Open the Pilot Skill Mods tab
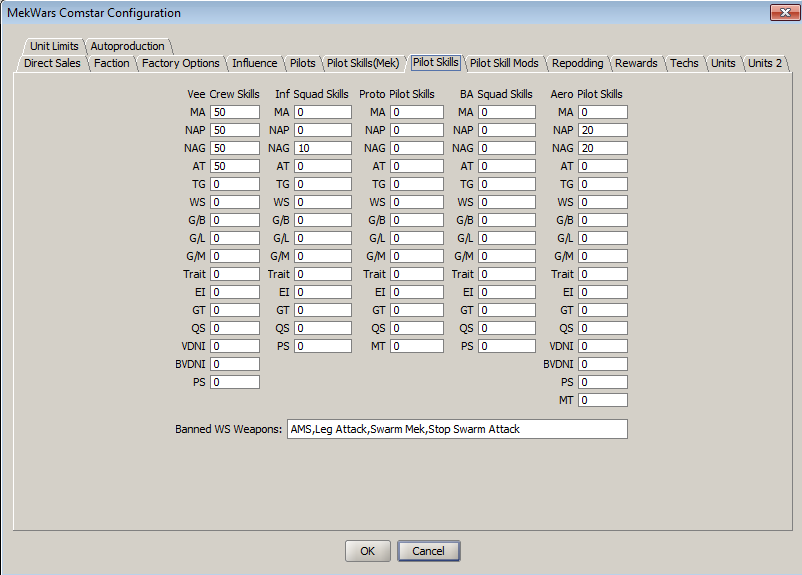Image resolution: width=802 pixels, height=575 pixels. [504, 63]
